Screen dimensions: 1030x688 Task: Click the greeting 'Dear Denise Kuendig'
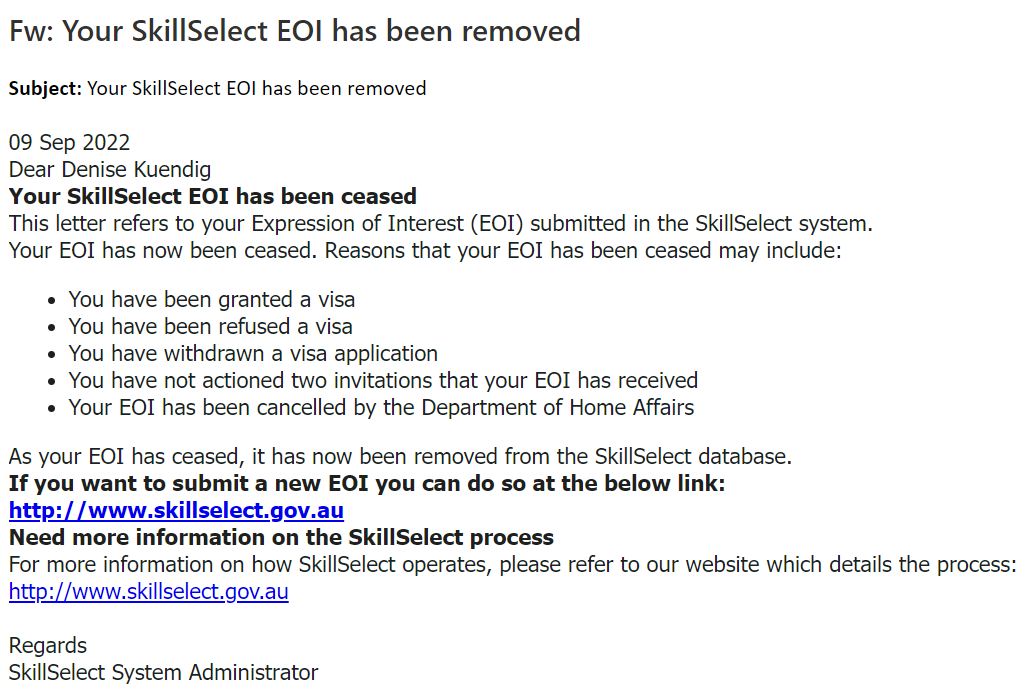[110, 169]
